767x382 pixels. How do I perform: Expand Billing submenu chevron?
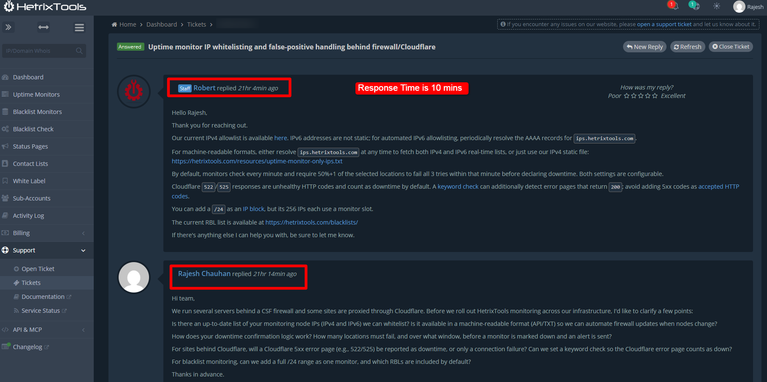[83, 233]
